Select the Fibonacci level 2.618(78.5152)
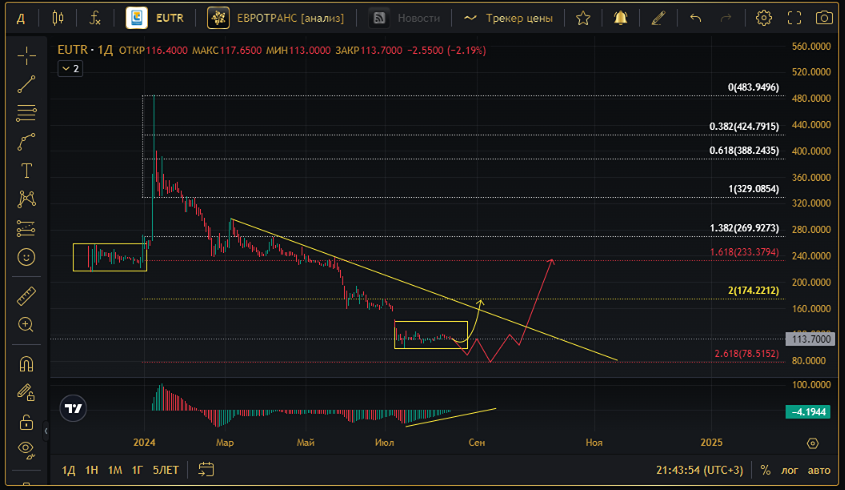The height and width of the screenshot is (490, 845). 746,354
